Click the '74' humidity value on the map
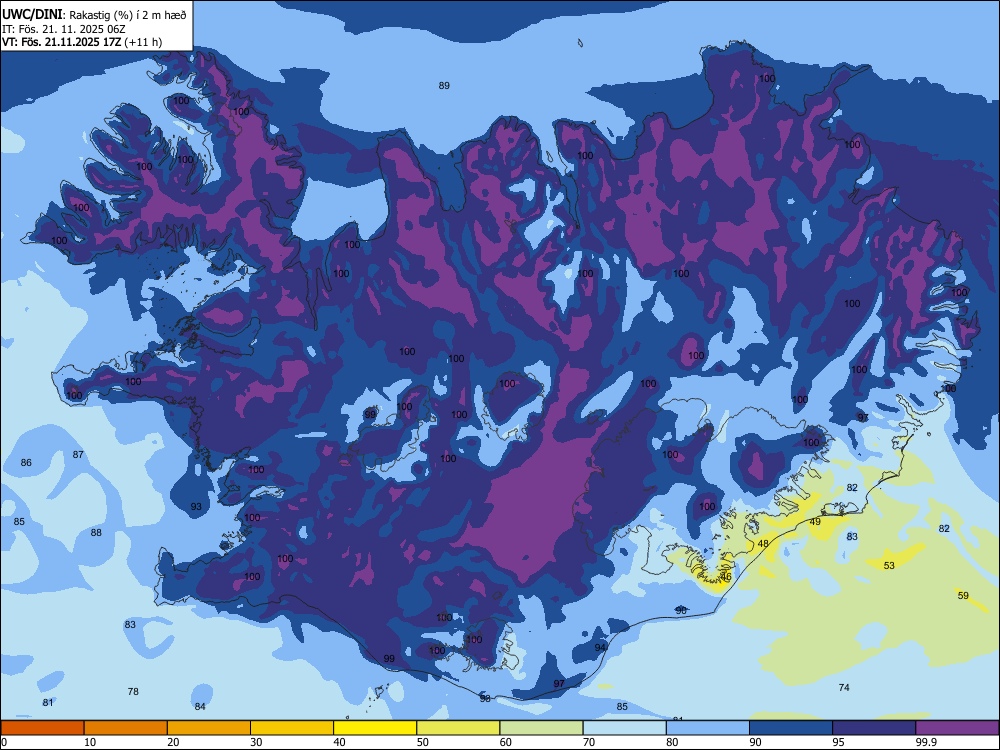Viewport: 1000px width, 750px height. pos(844,688)
